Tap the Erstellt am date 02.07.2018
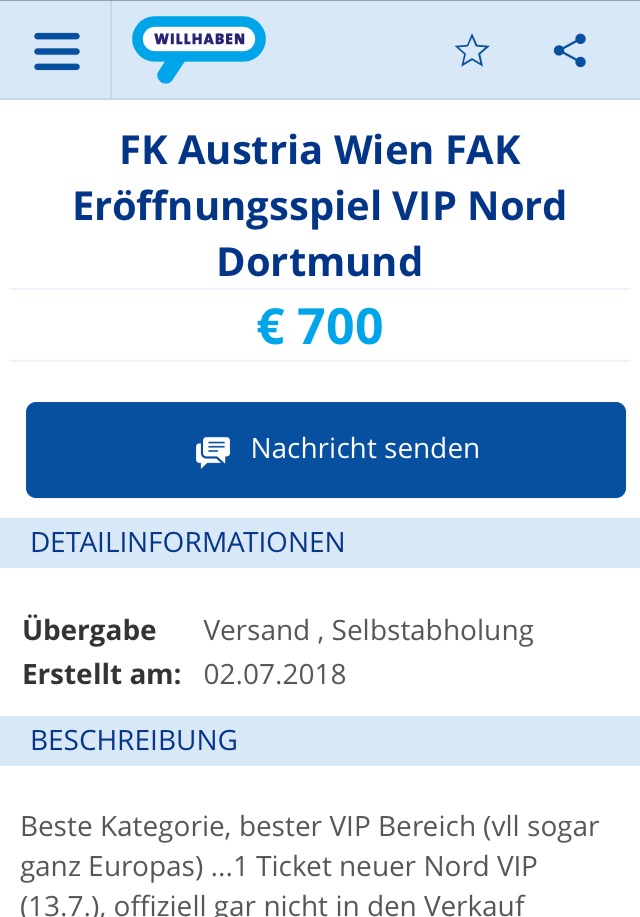The width and height of the screenshot is (640, 917). [x=275, y=674]
